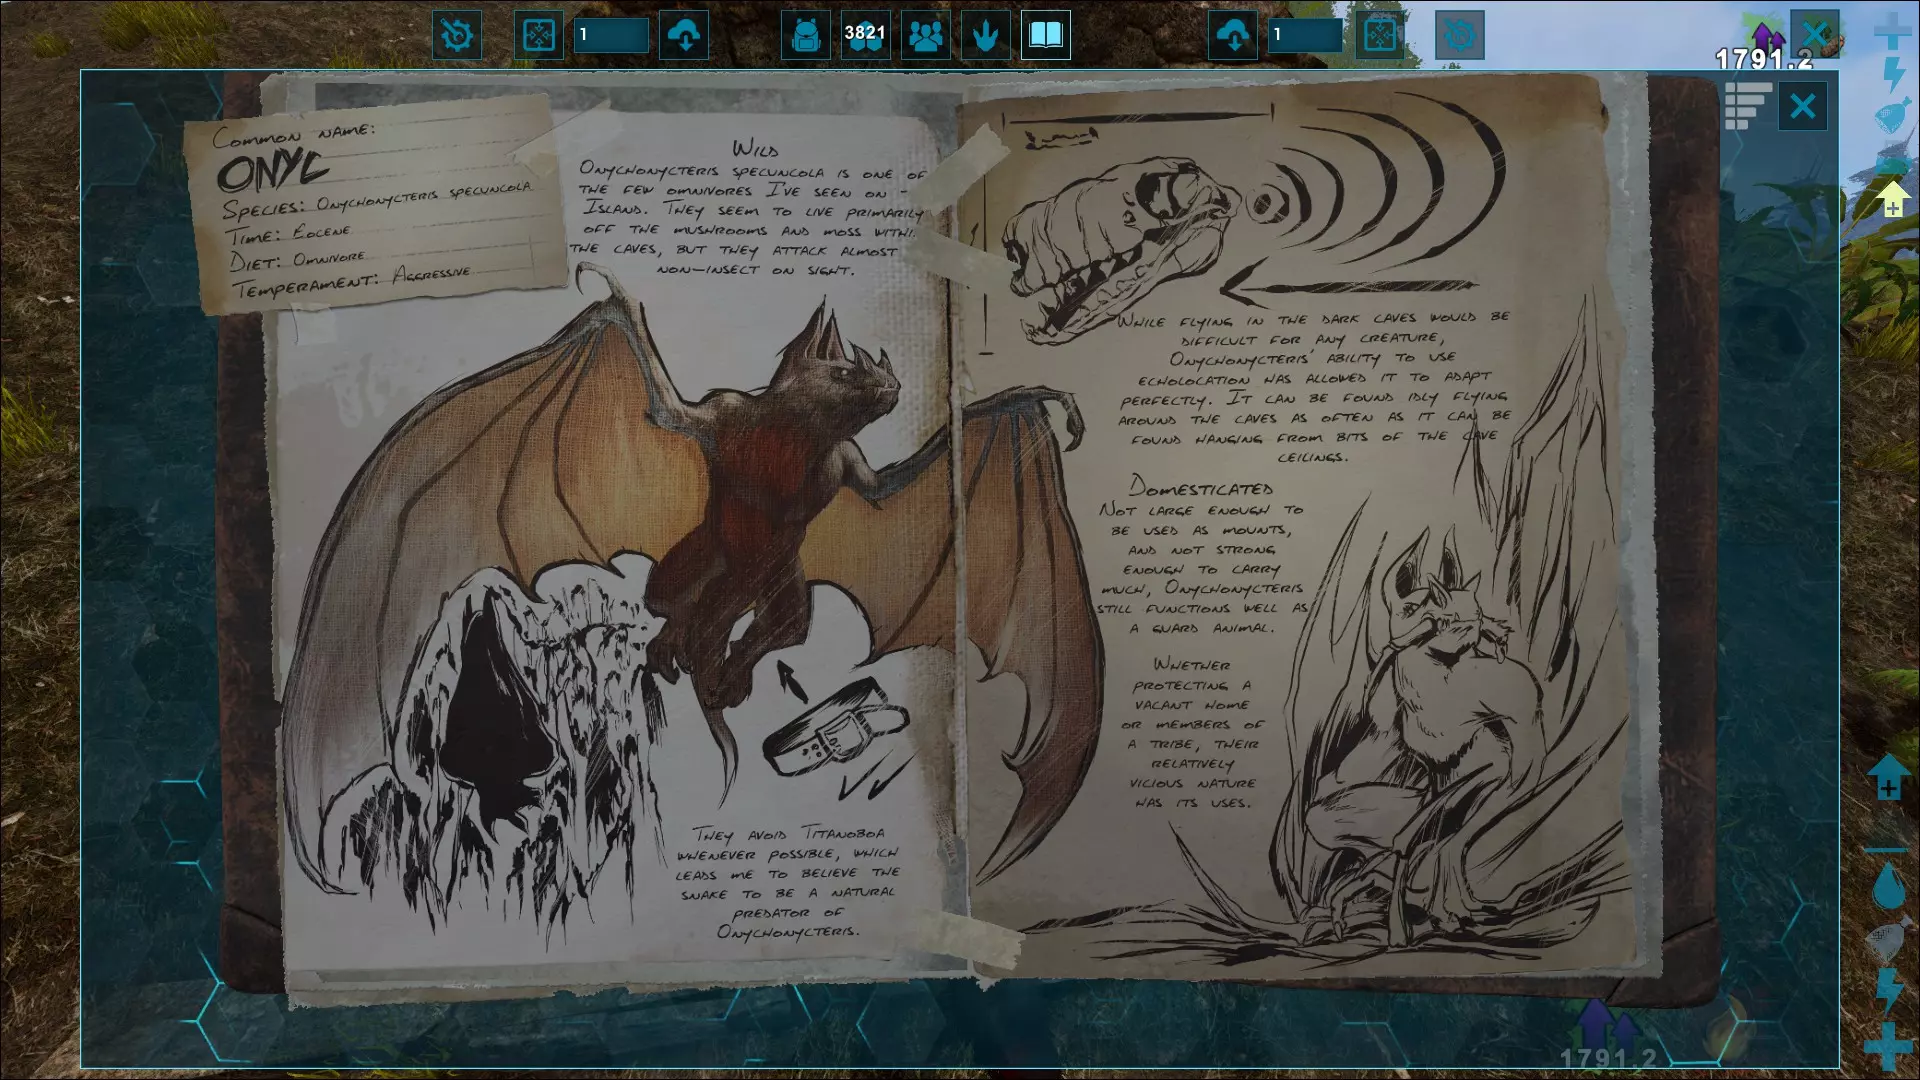Switch to the tribe members tab
Image resolution: width=1920 pixels, height=1080 pixels.
[x=926, y=36]
